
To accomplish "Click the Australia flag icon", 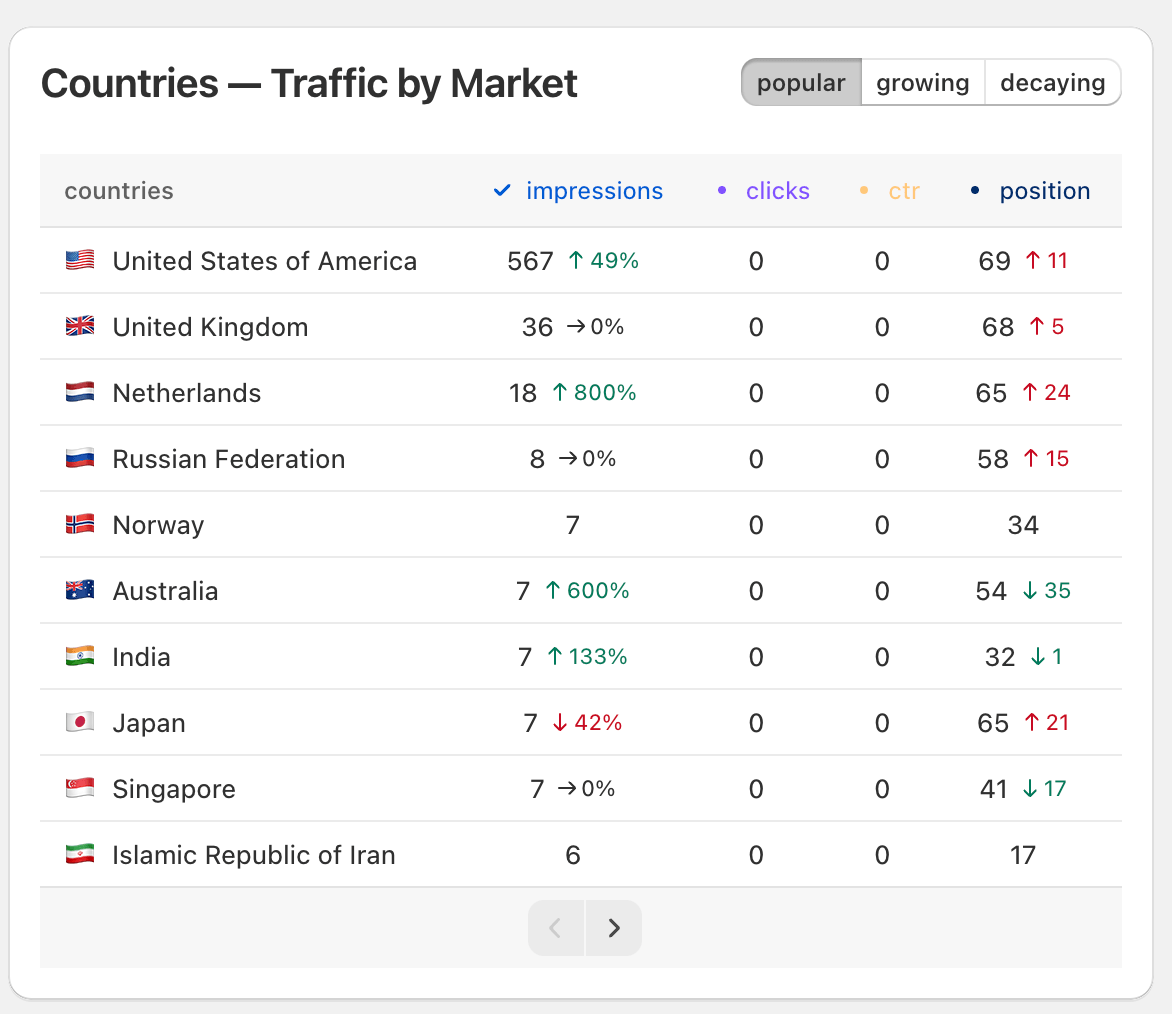I will 79,590.
